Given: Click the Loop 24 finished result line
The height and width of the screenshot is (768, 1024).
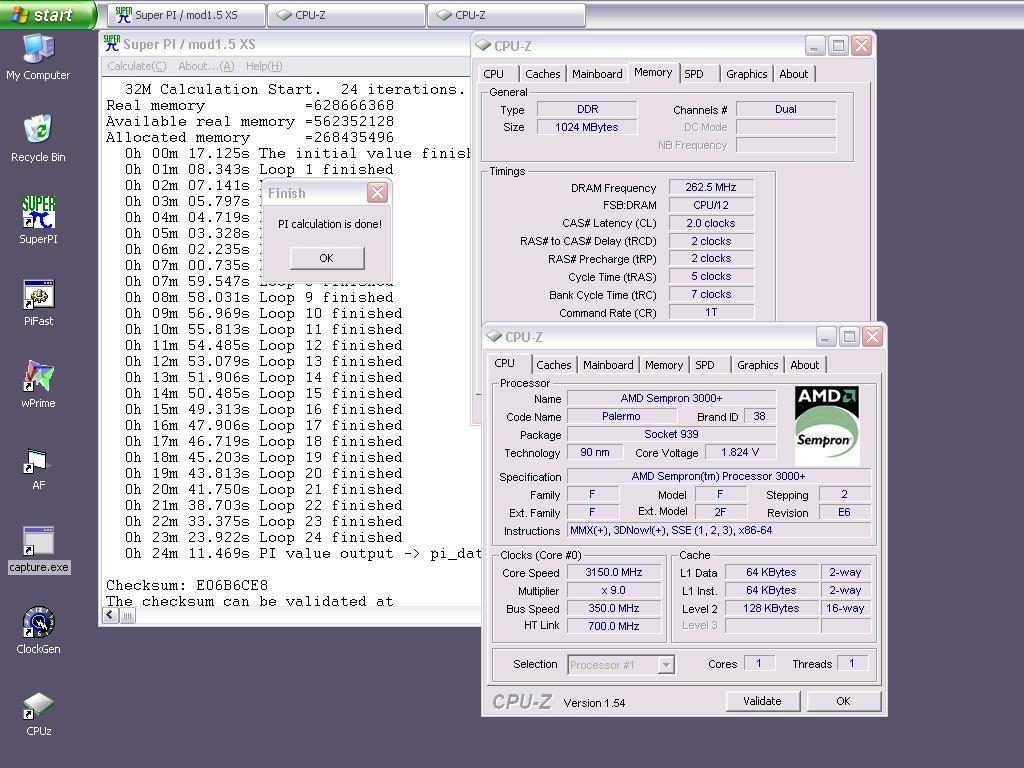Looking at the screenshot, I should point(264,537).
